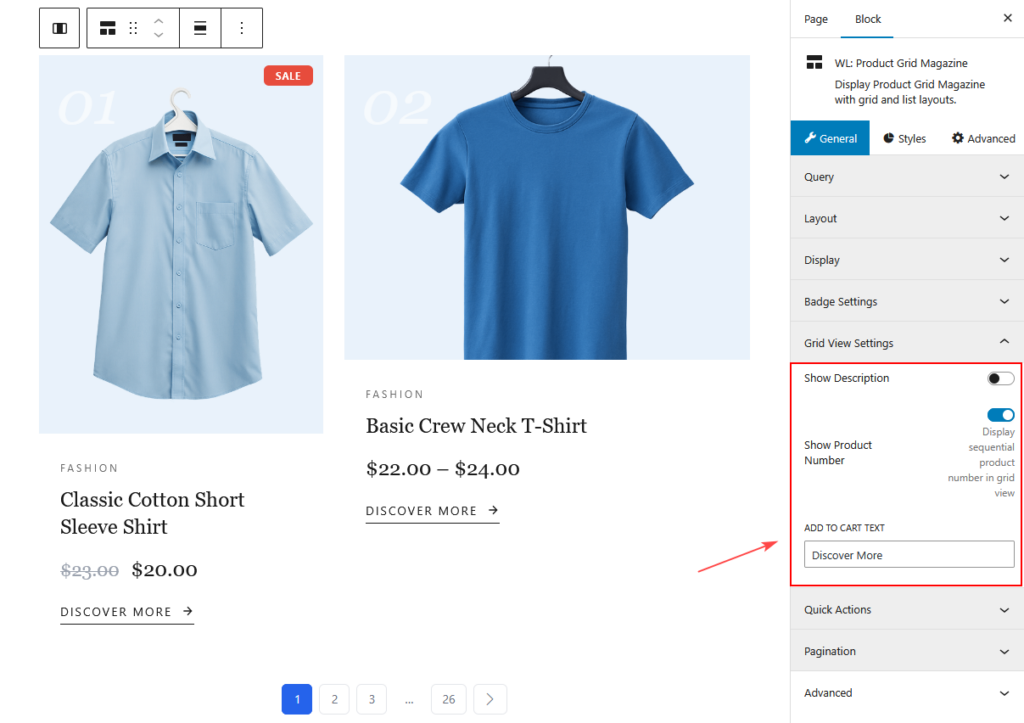This screenshot has width=1024, height=723.
Task: Open the block transform menu icon
Action: [x=107, y=27]
